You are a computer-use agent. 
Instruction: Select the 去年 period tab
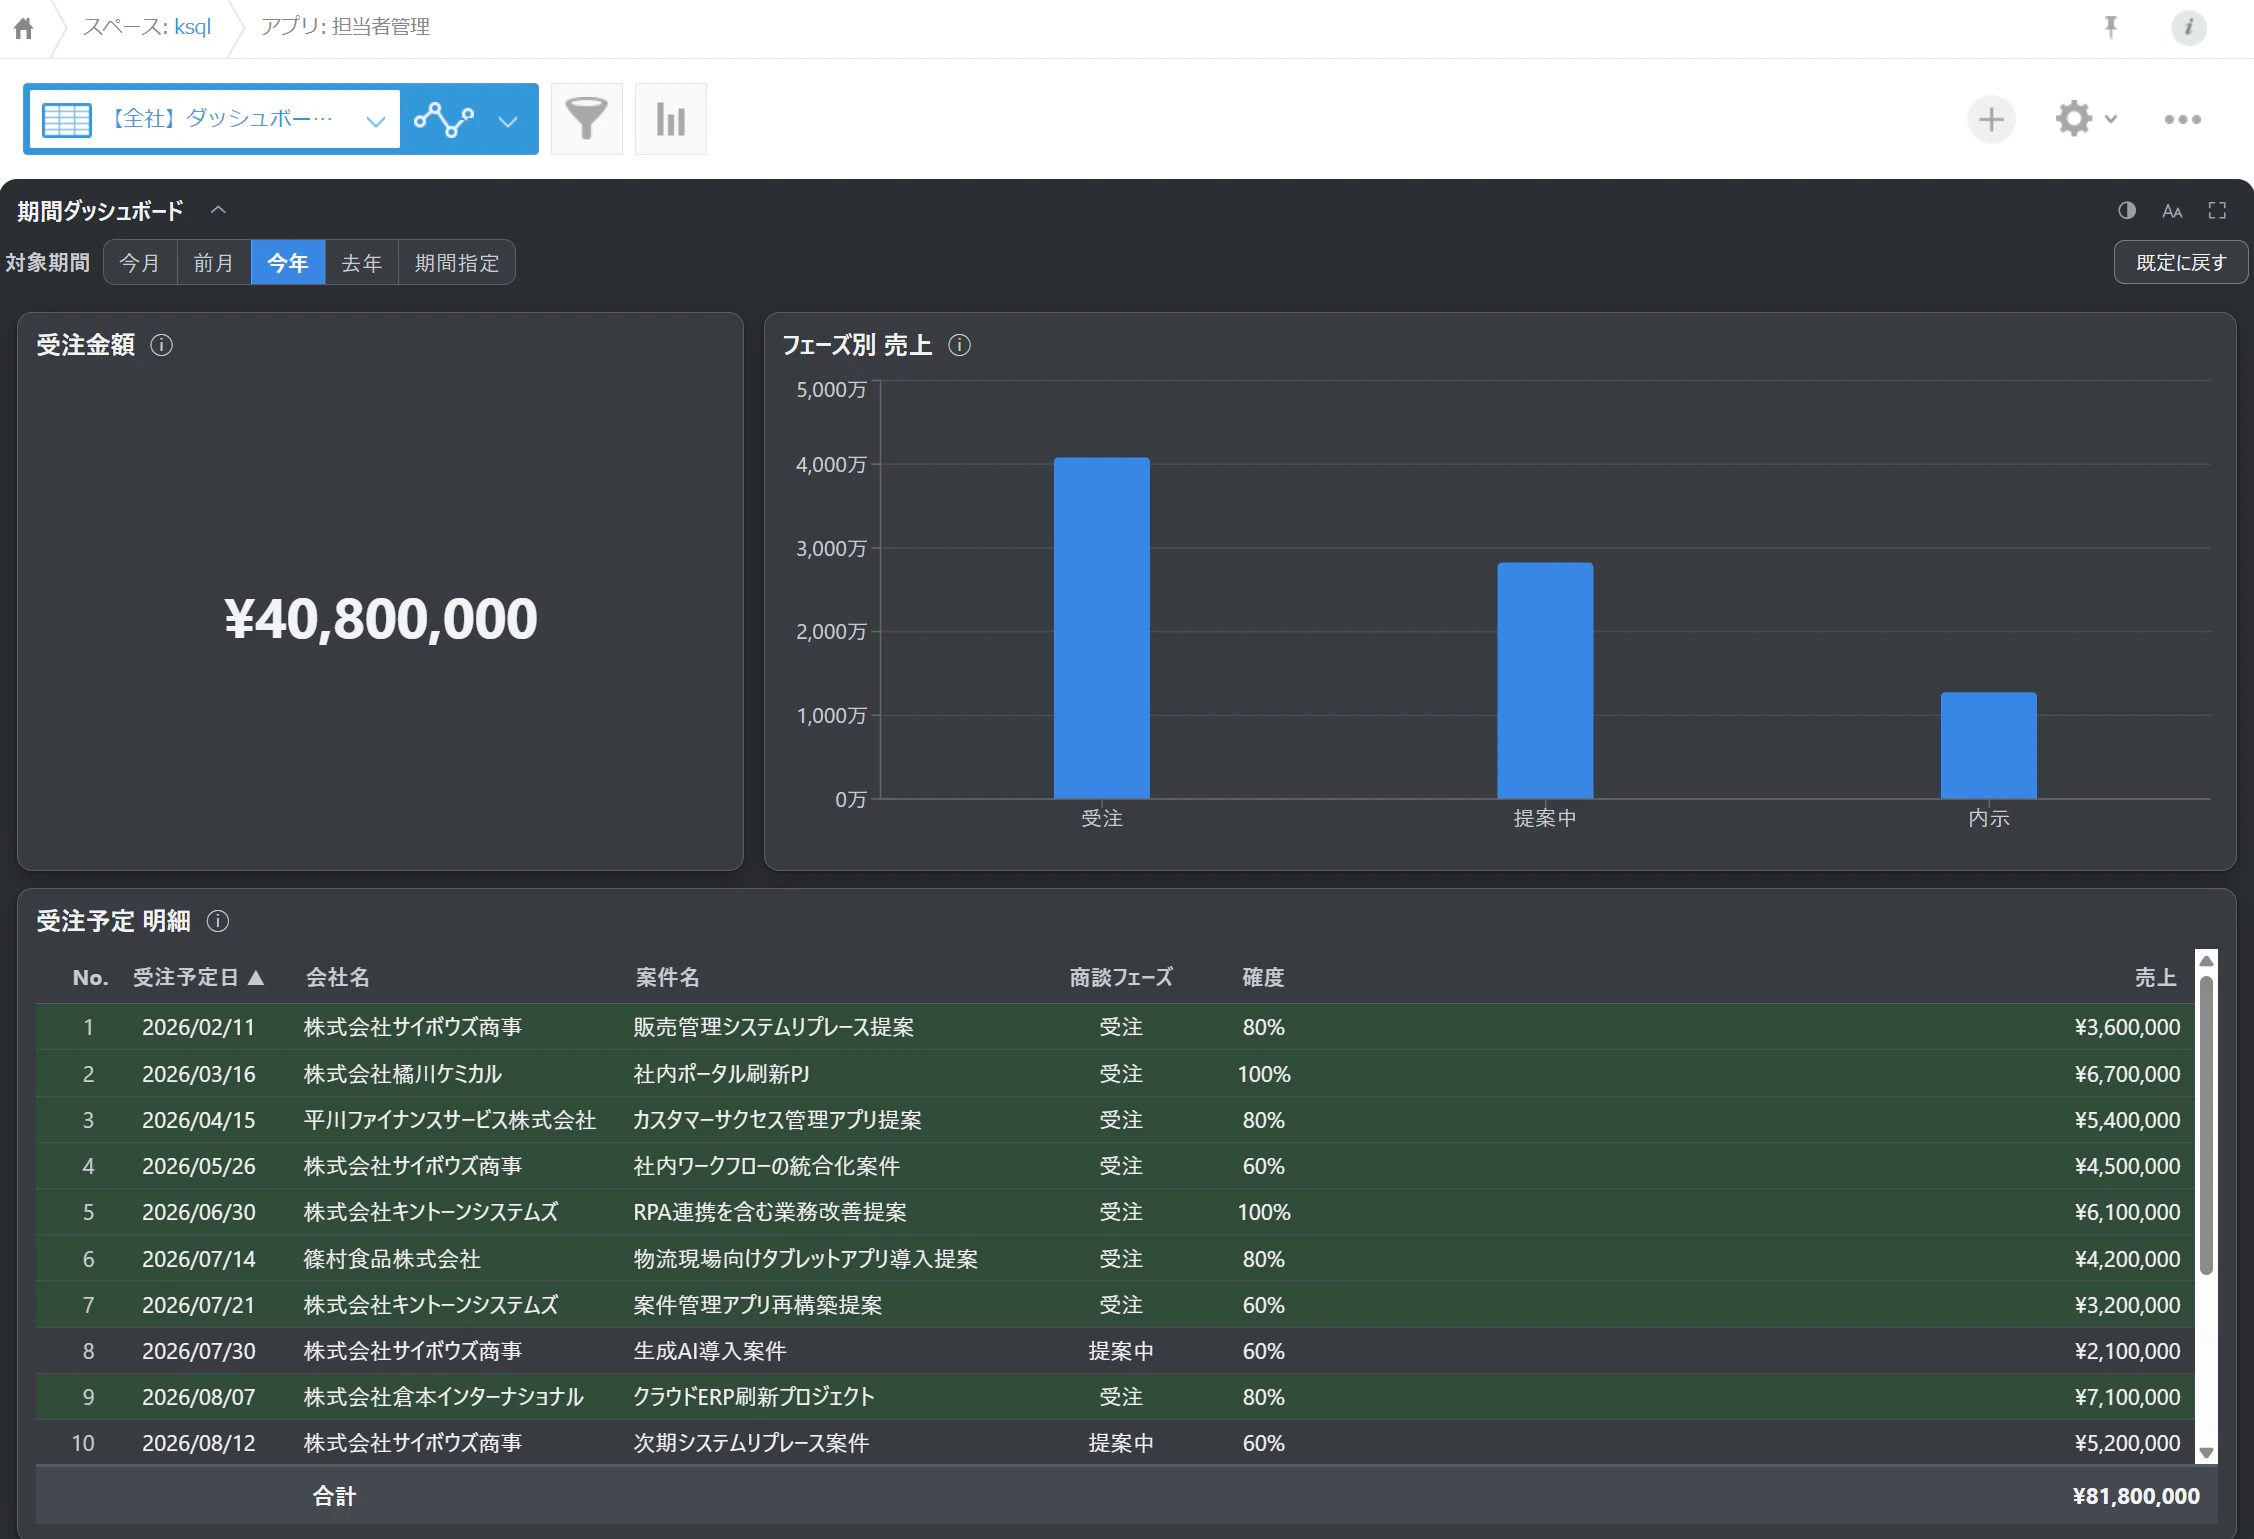click(x=362, y=263)
